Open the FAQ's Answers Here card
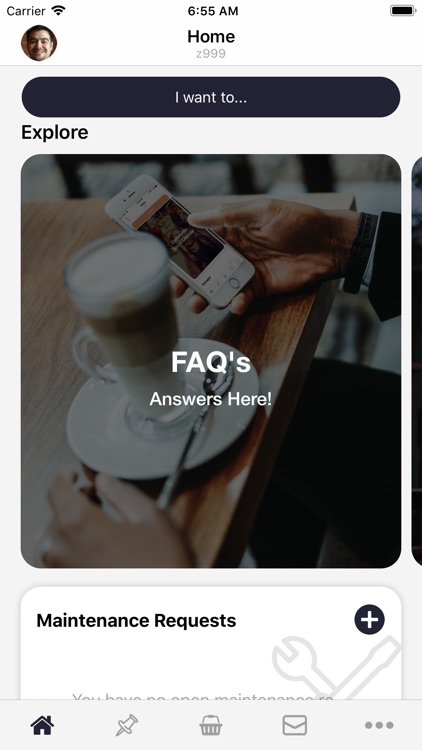Viewport: 422px width, 750px height. pos(211,361)
